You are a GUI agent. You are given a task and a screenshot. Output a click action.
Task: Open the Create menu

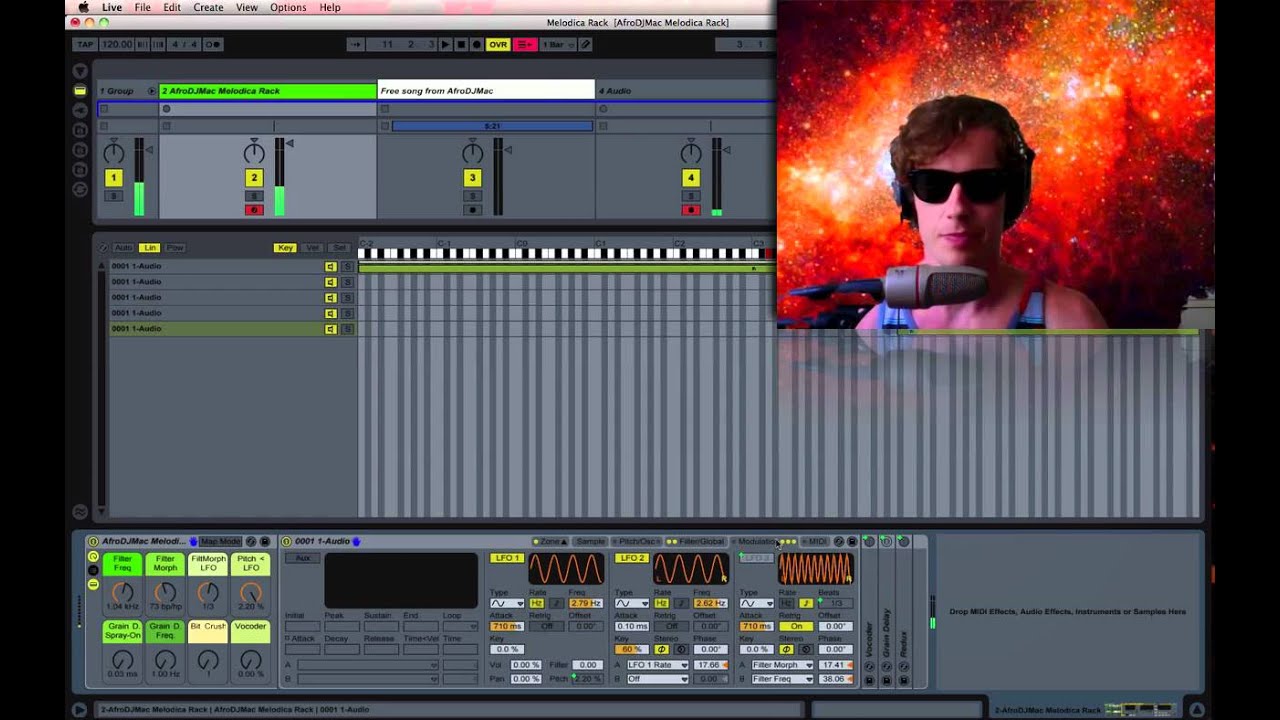(208, 7)
